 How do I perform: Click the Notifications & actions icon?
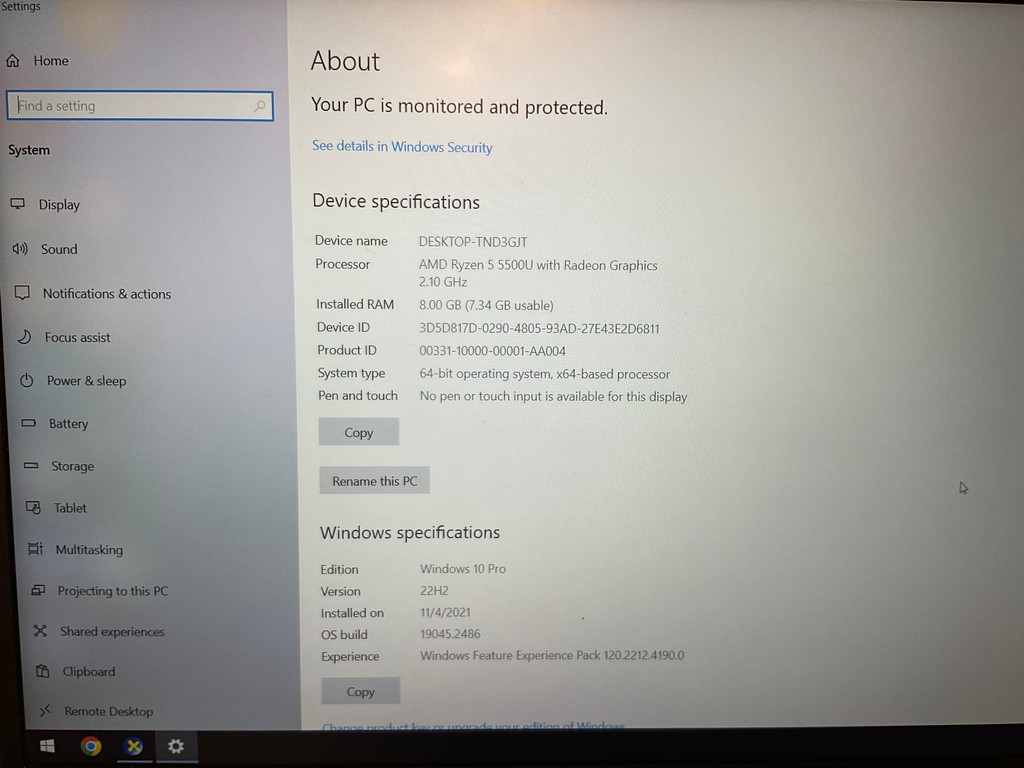[x=22, y=293]
